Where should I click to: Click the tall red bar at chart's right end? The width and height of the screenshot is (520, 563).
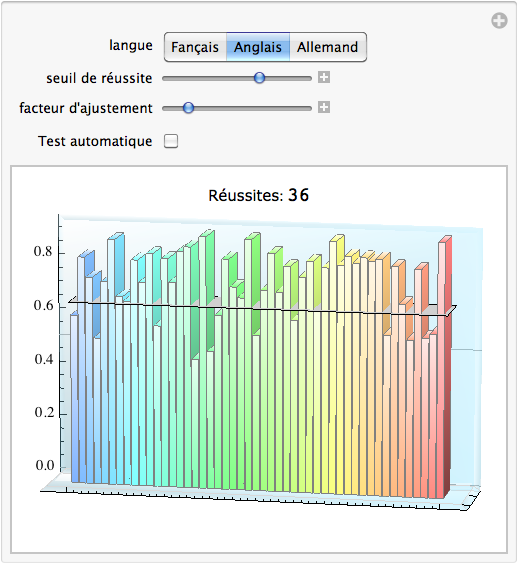click(444, 368)
